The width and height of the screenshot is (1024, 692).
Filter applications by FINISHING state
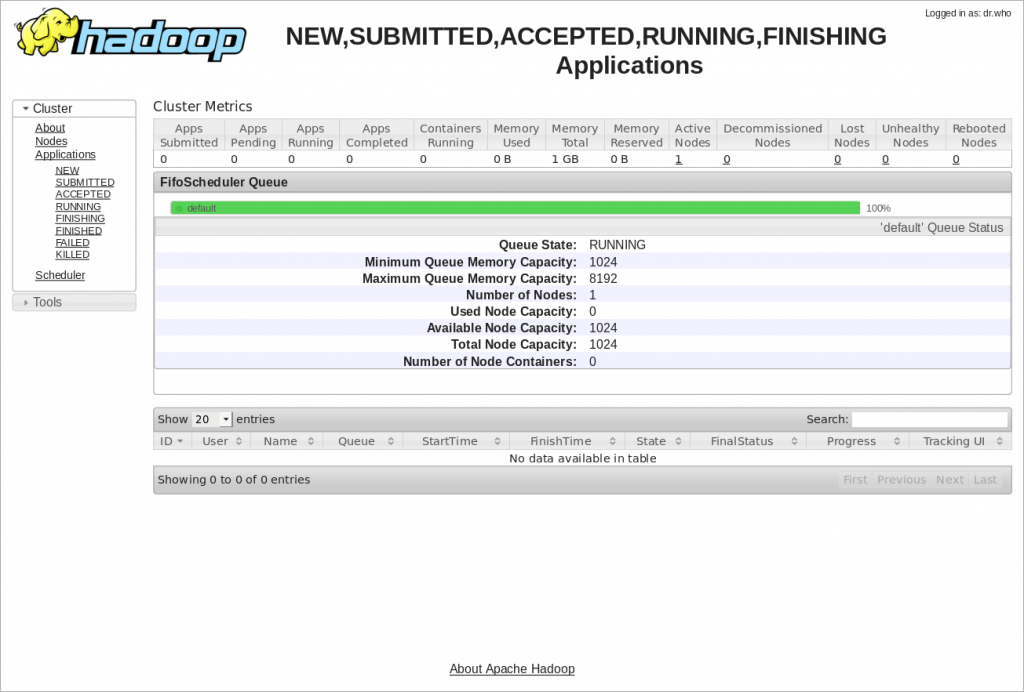click(80, 219)
